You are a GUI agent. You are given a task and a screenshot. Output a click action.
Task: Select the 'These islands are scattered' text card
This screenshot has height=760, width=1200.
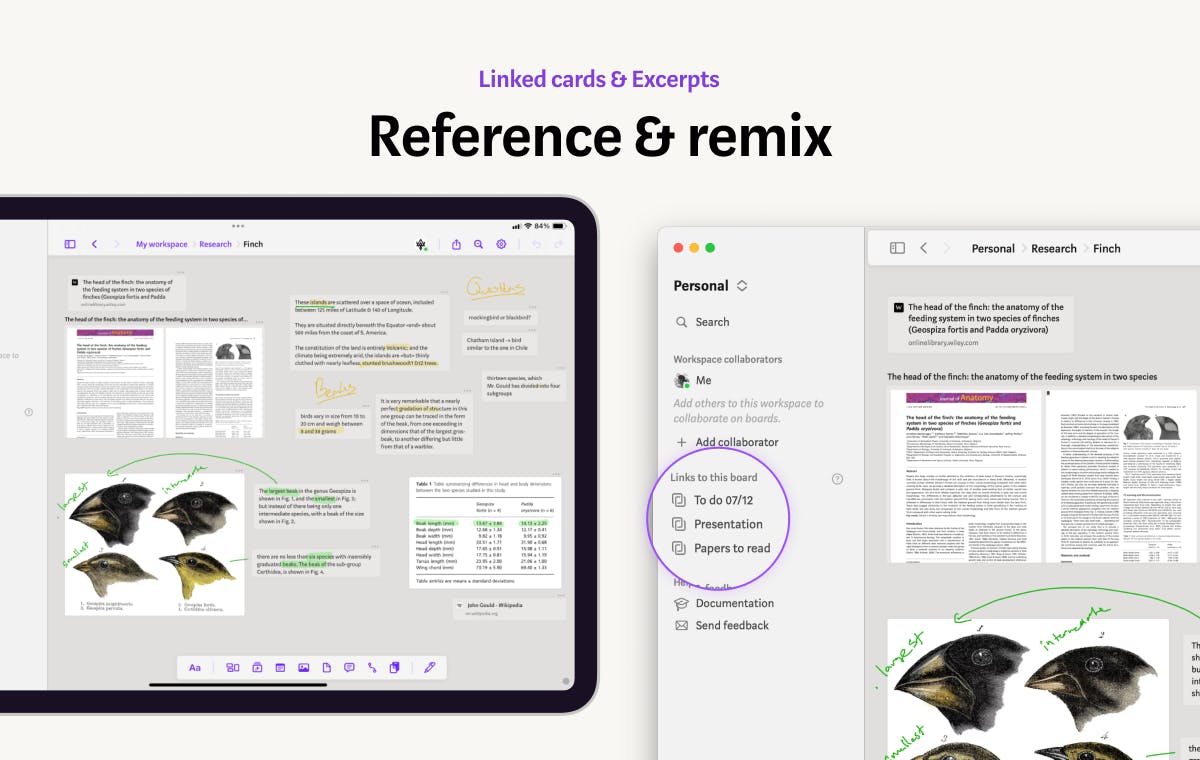(367, 332)
